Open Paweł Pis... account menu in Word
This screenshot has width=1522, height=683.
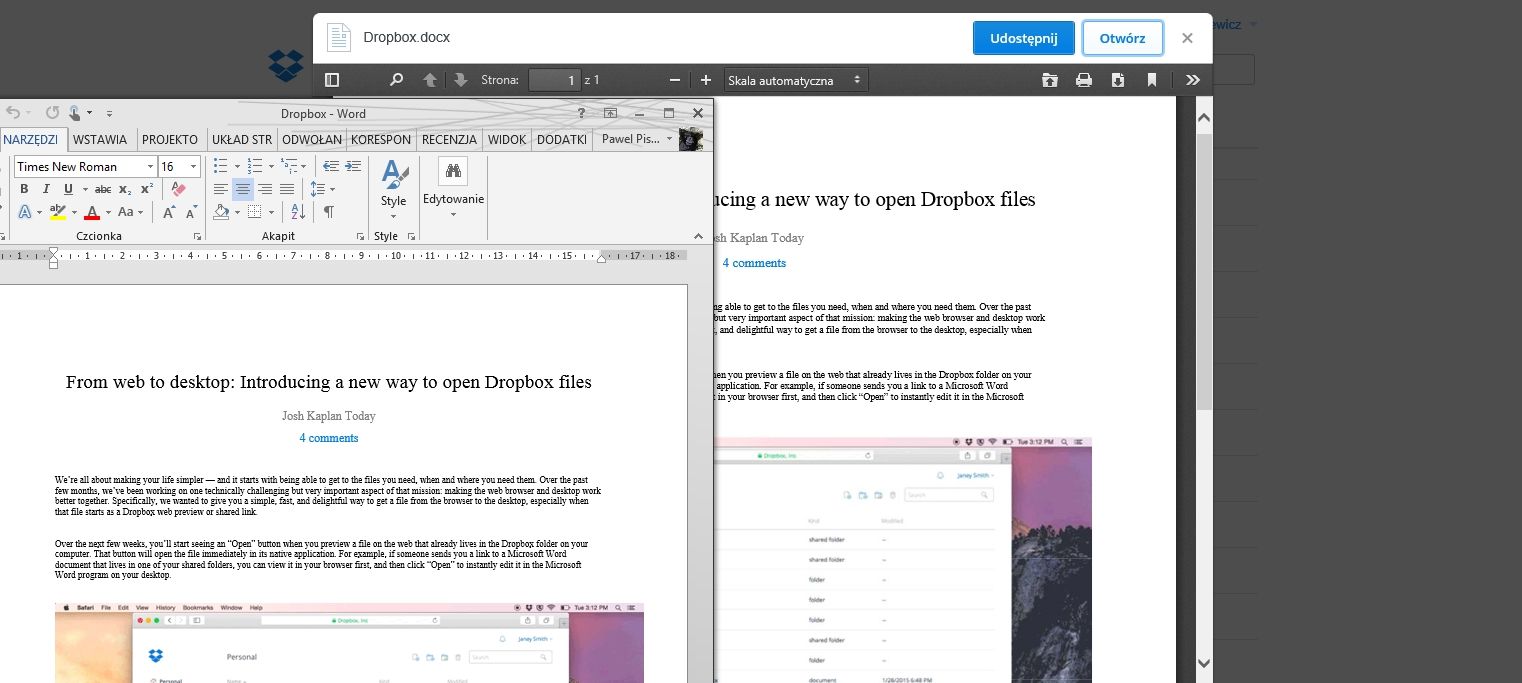[x=639, y=140]
